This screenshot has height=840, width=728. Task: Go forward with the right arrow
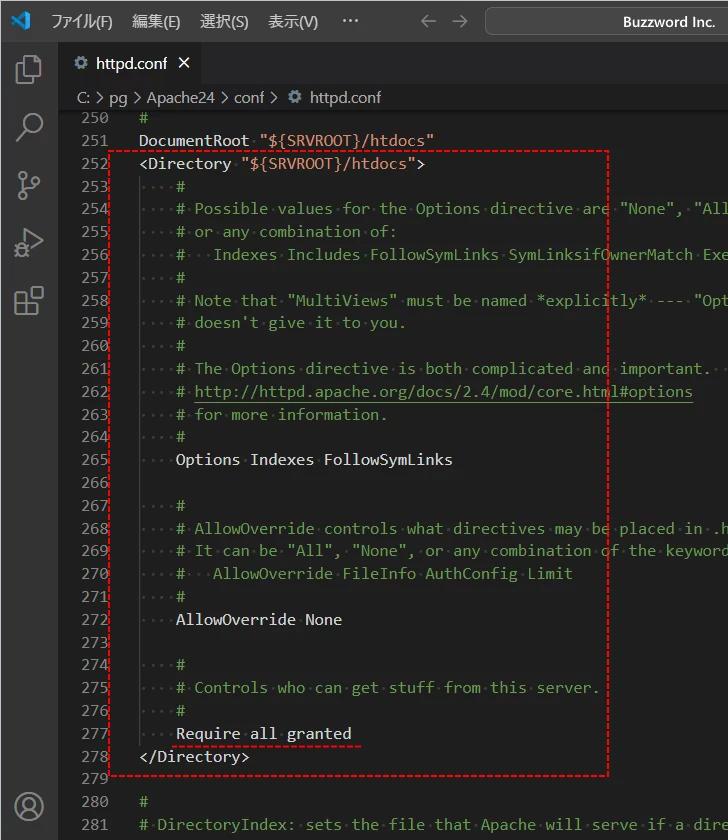click(460, 21)
